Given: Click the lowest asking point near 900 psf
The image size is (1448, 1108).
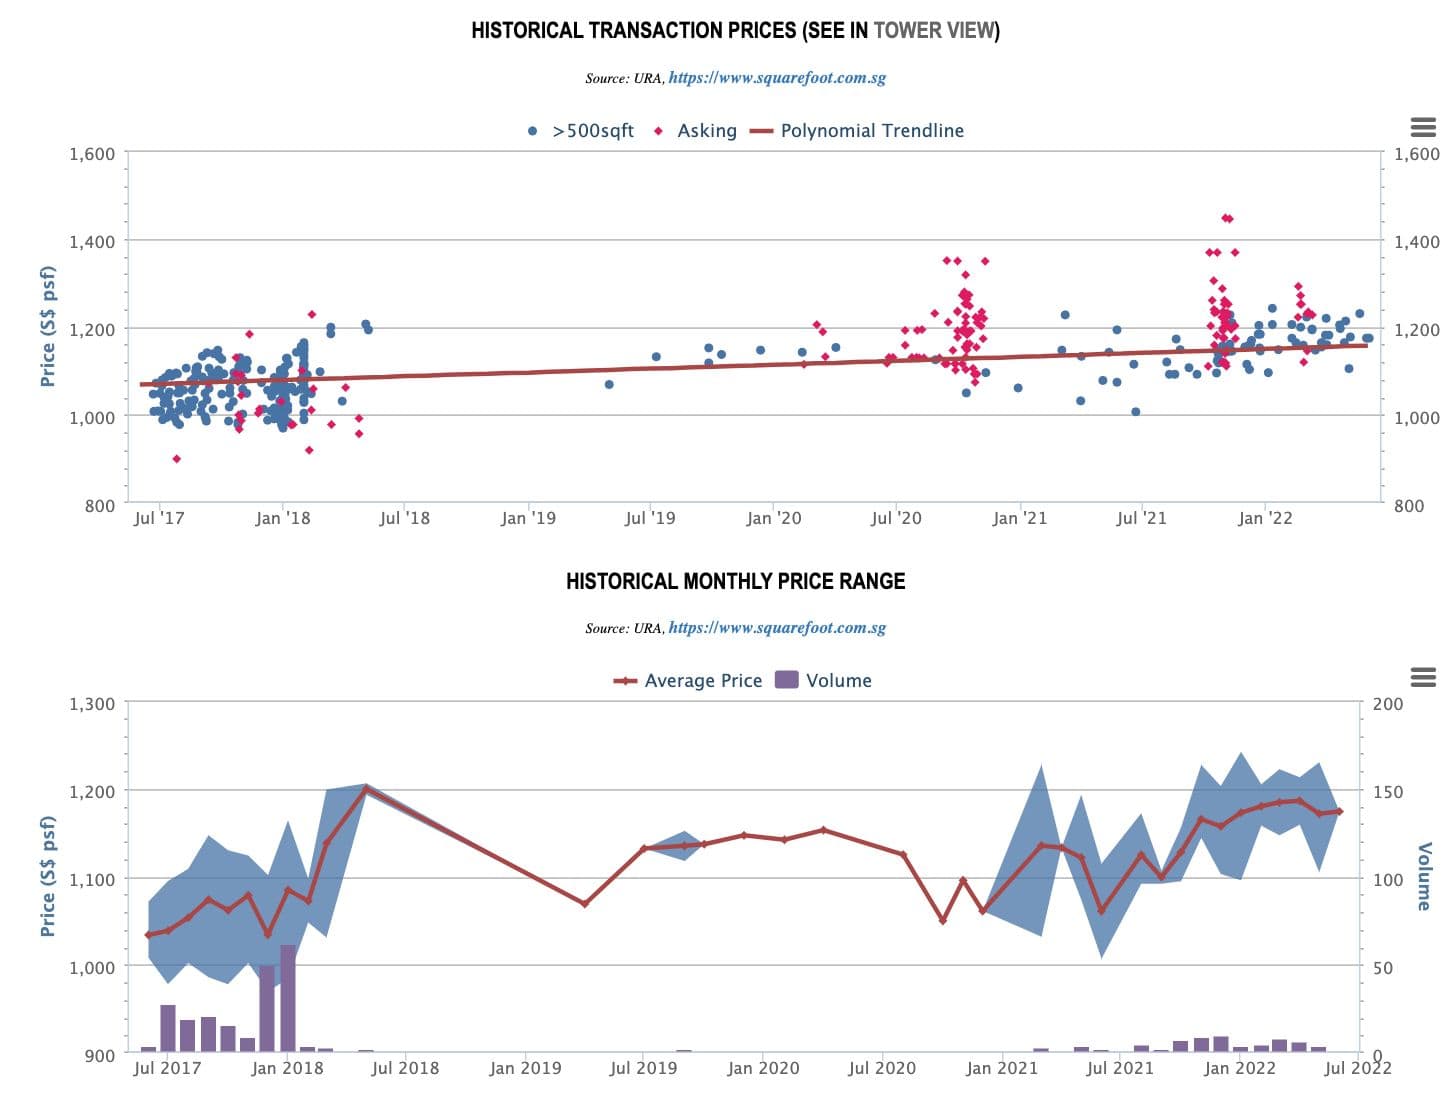Looking at the screenshot, I should tap(177, 459).
